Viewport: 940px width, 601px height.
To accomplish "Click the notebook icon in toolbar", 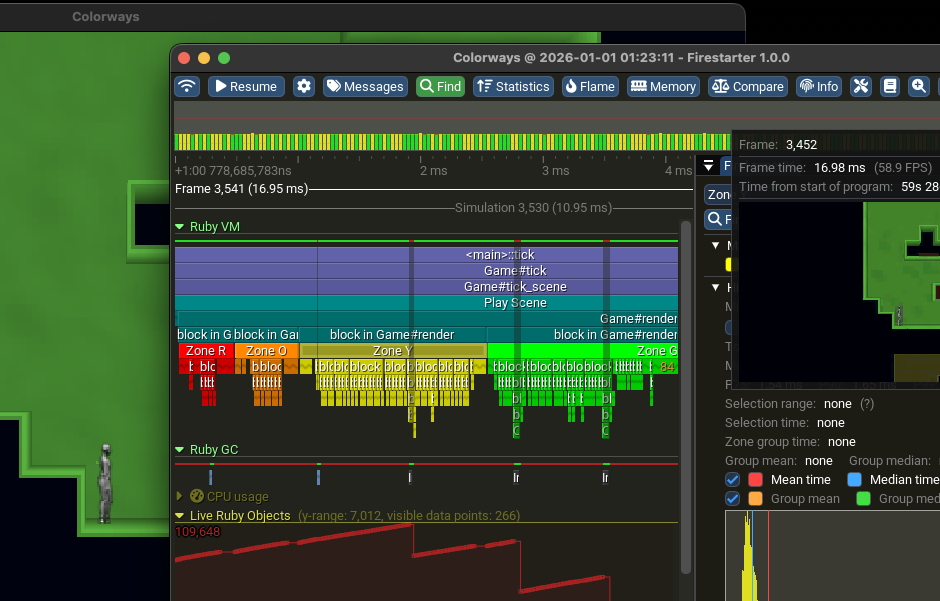I will [x=889, y=87].
